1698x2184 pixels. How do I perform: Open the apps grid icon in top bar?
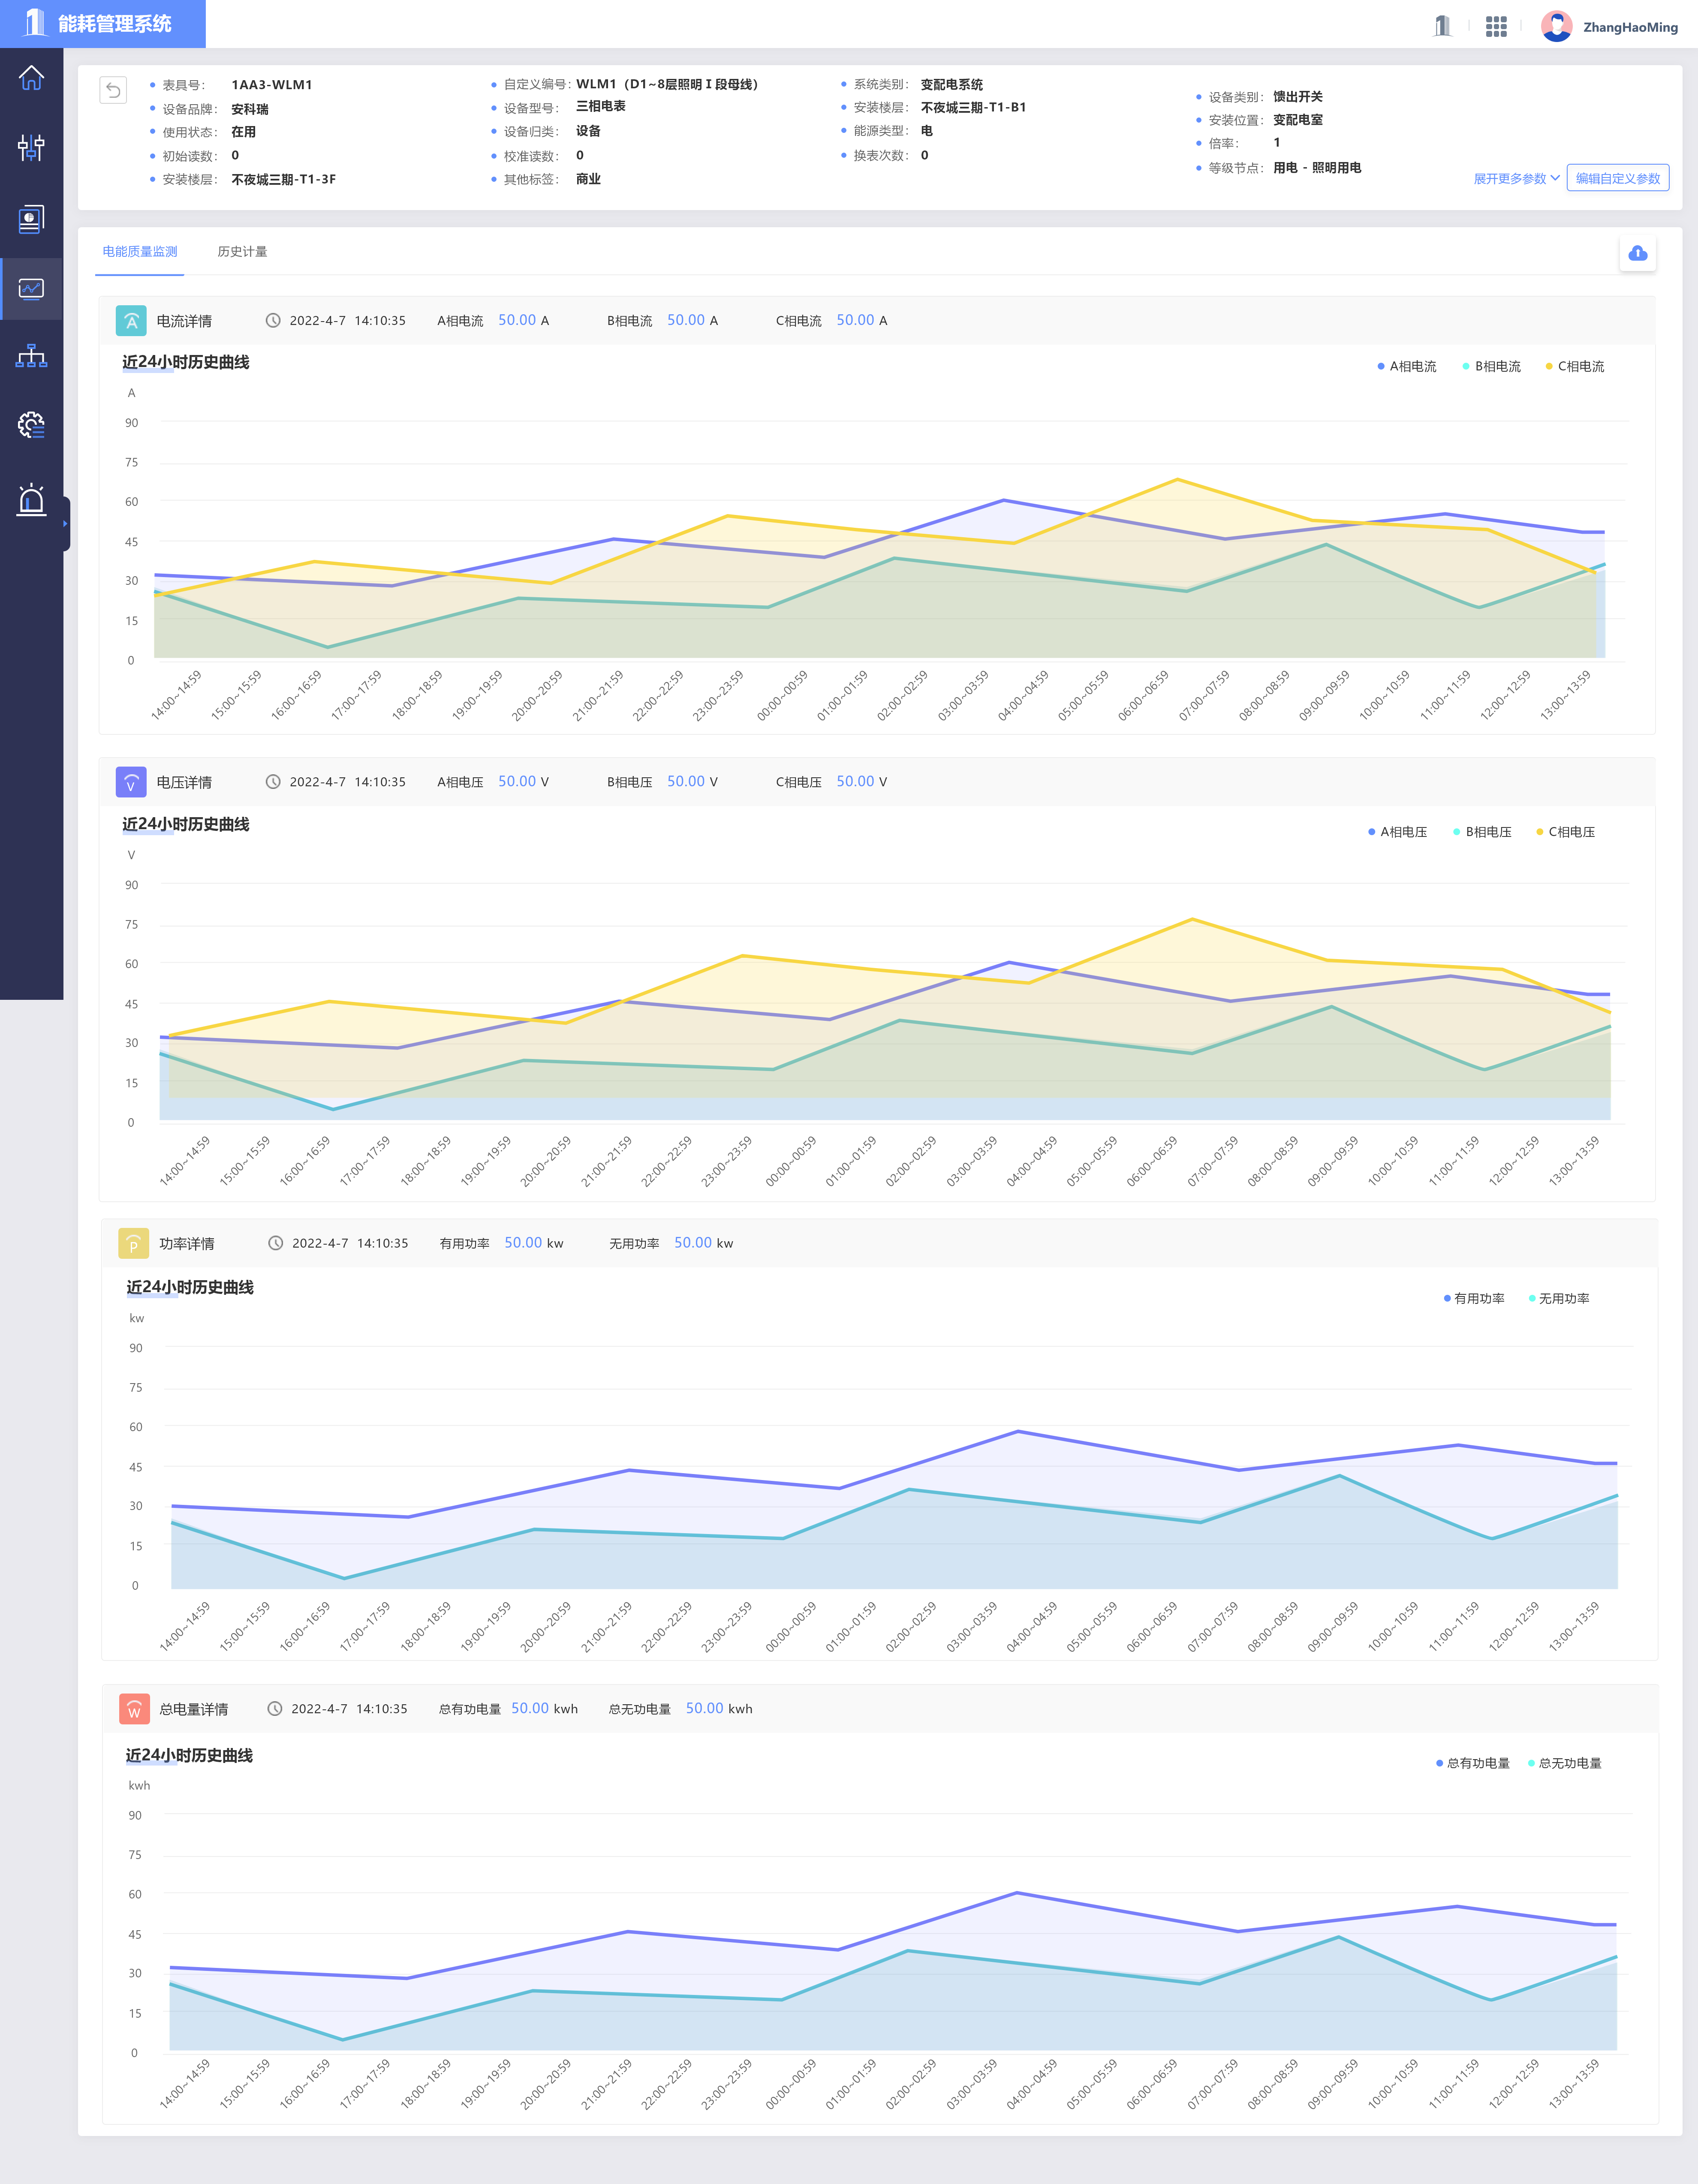pos(1496,26)
